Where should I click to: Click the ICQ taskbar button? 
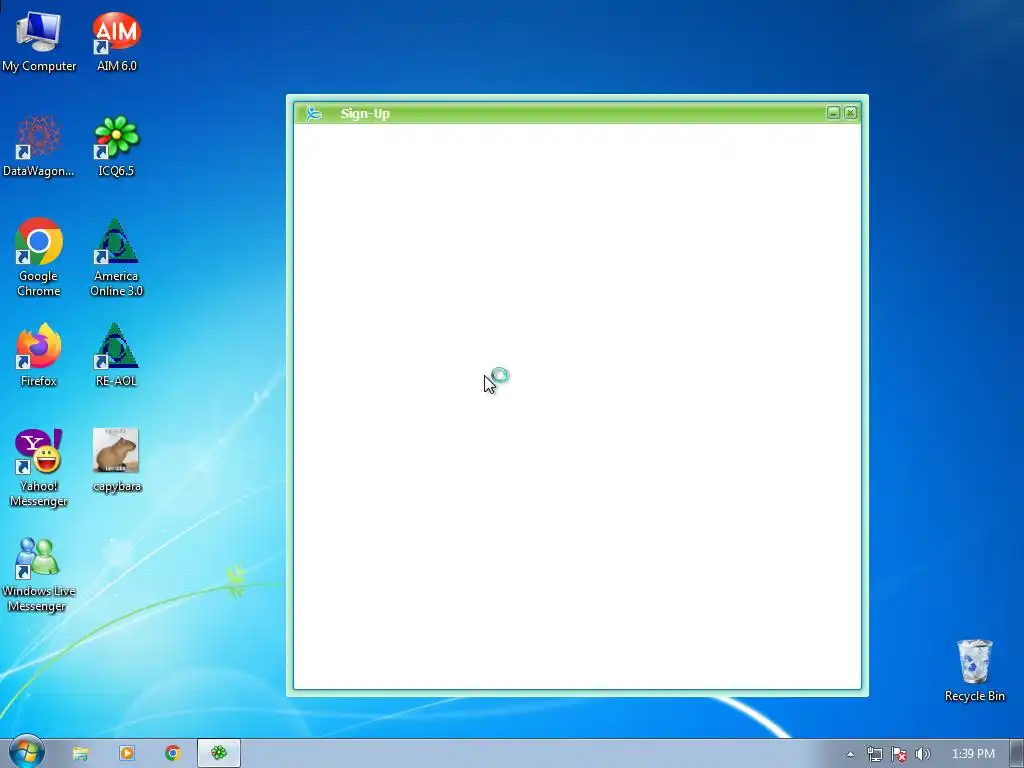(x=219, y=754)
